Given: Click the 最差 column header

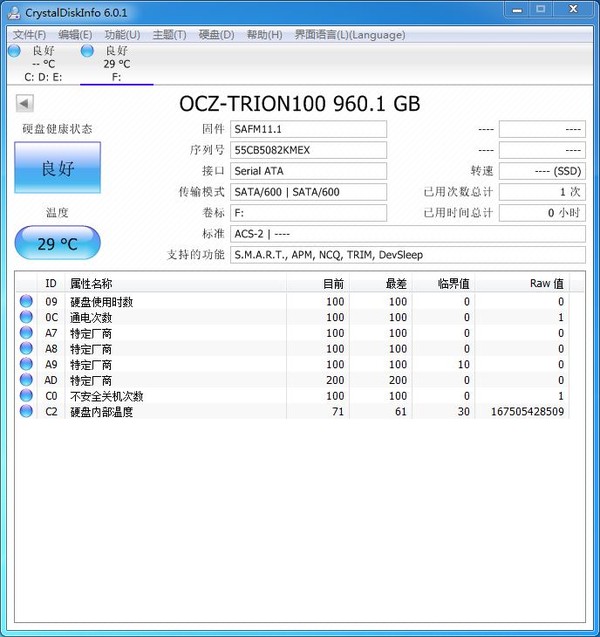Looking at the screenshot, I should pos(381,284).
